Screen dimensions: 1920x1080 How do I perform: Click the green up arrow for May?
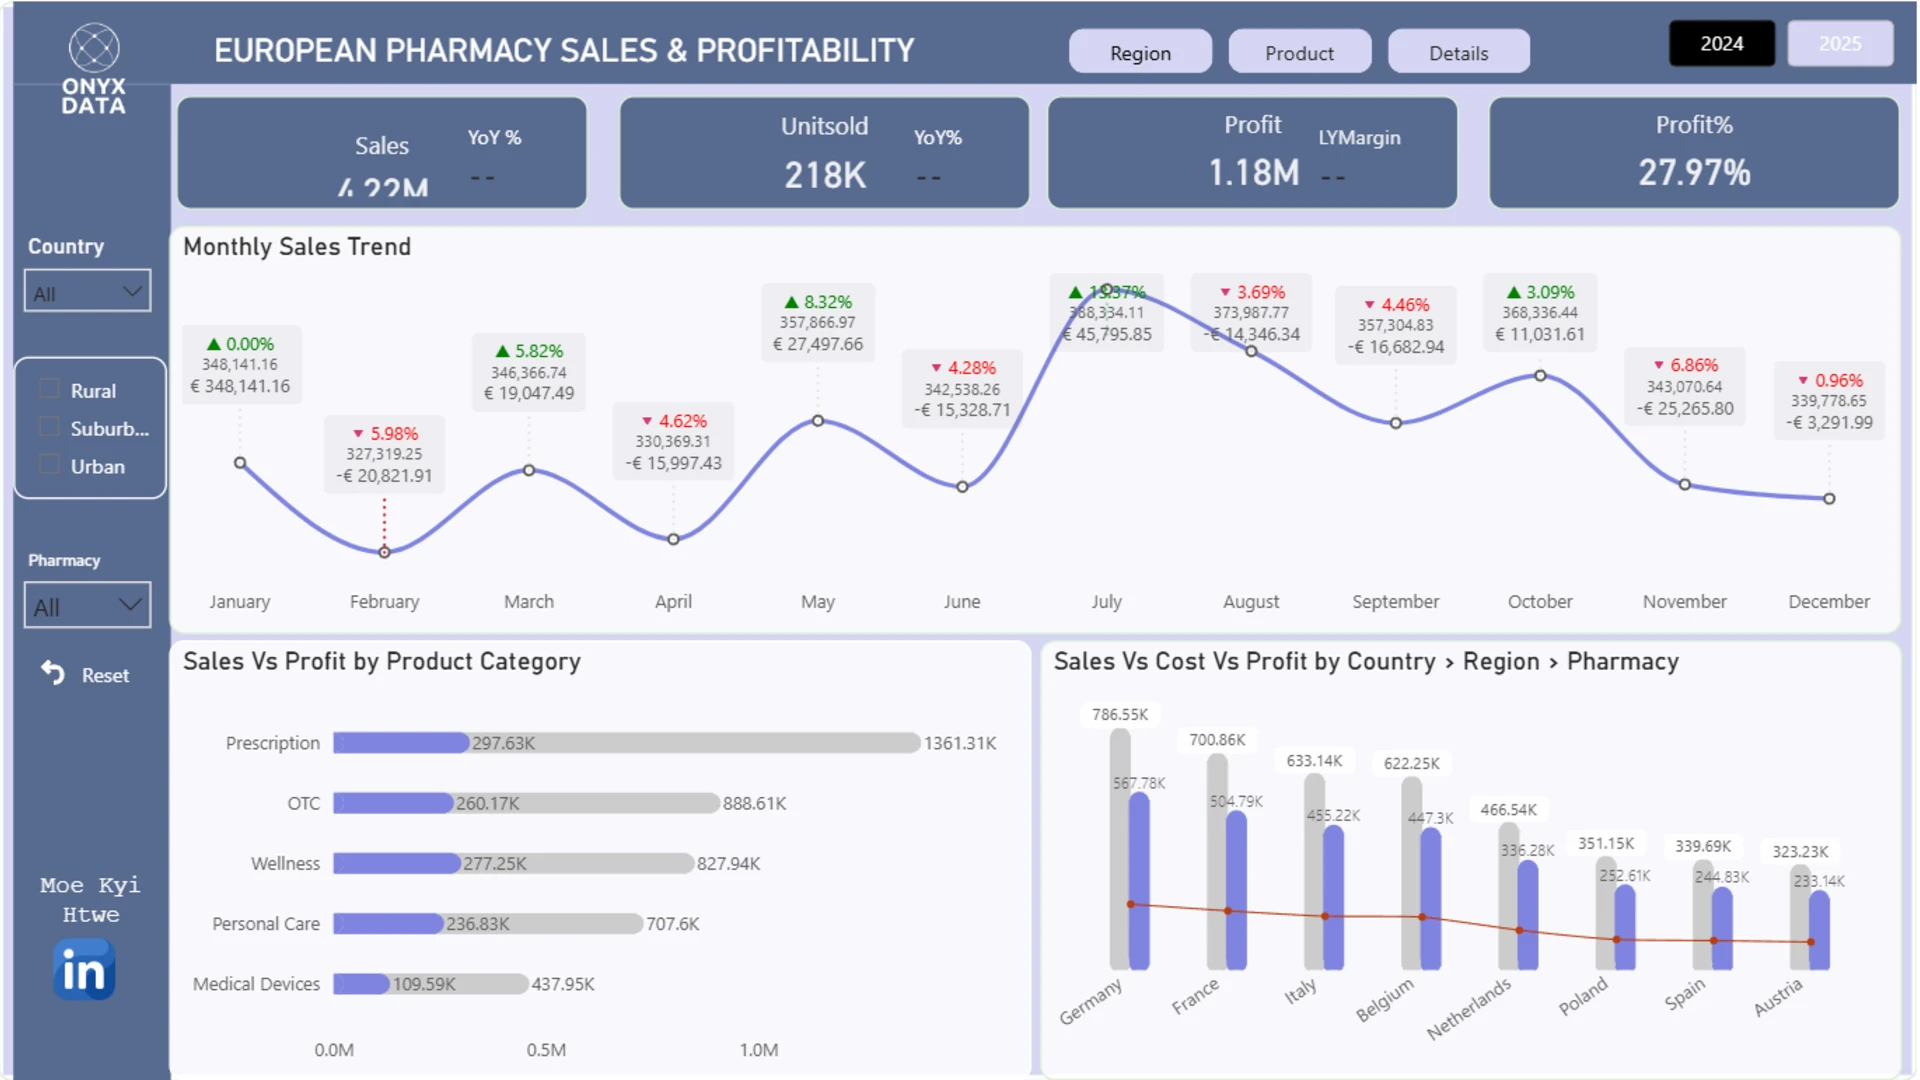[792, 302]
